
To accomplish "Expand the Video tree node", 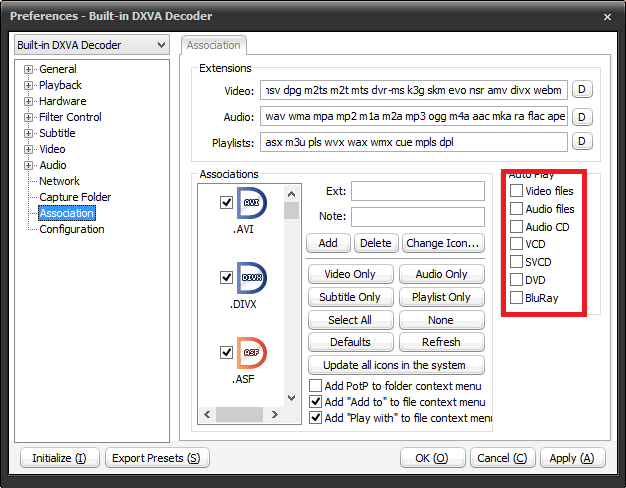I will pyautogui.click(x=28, y=149).
